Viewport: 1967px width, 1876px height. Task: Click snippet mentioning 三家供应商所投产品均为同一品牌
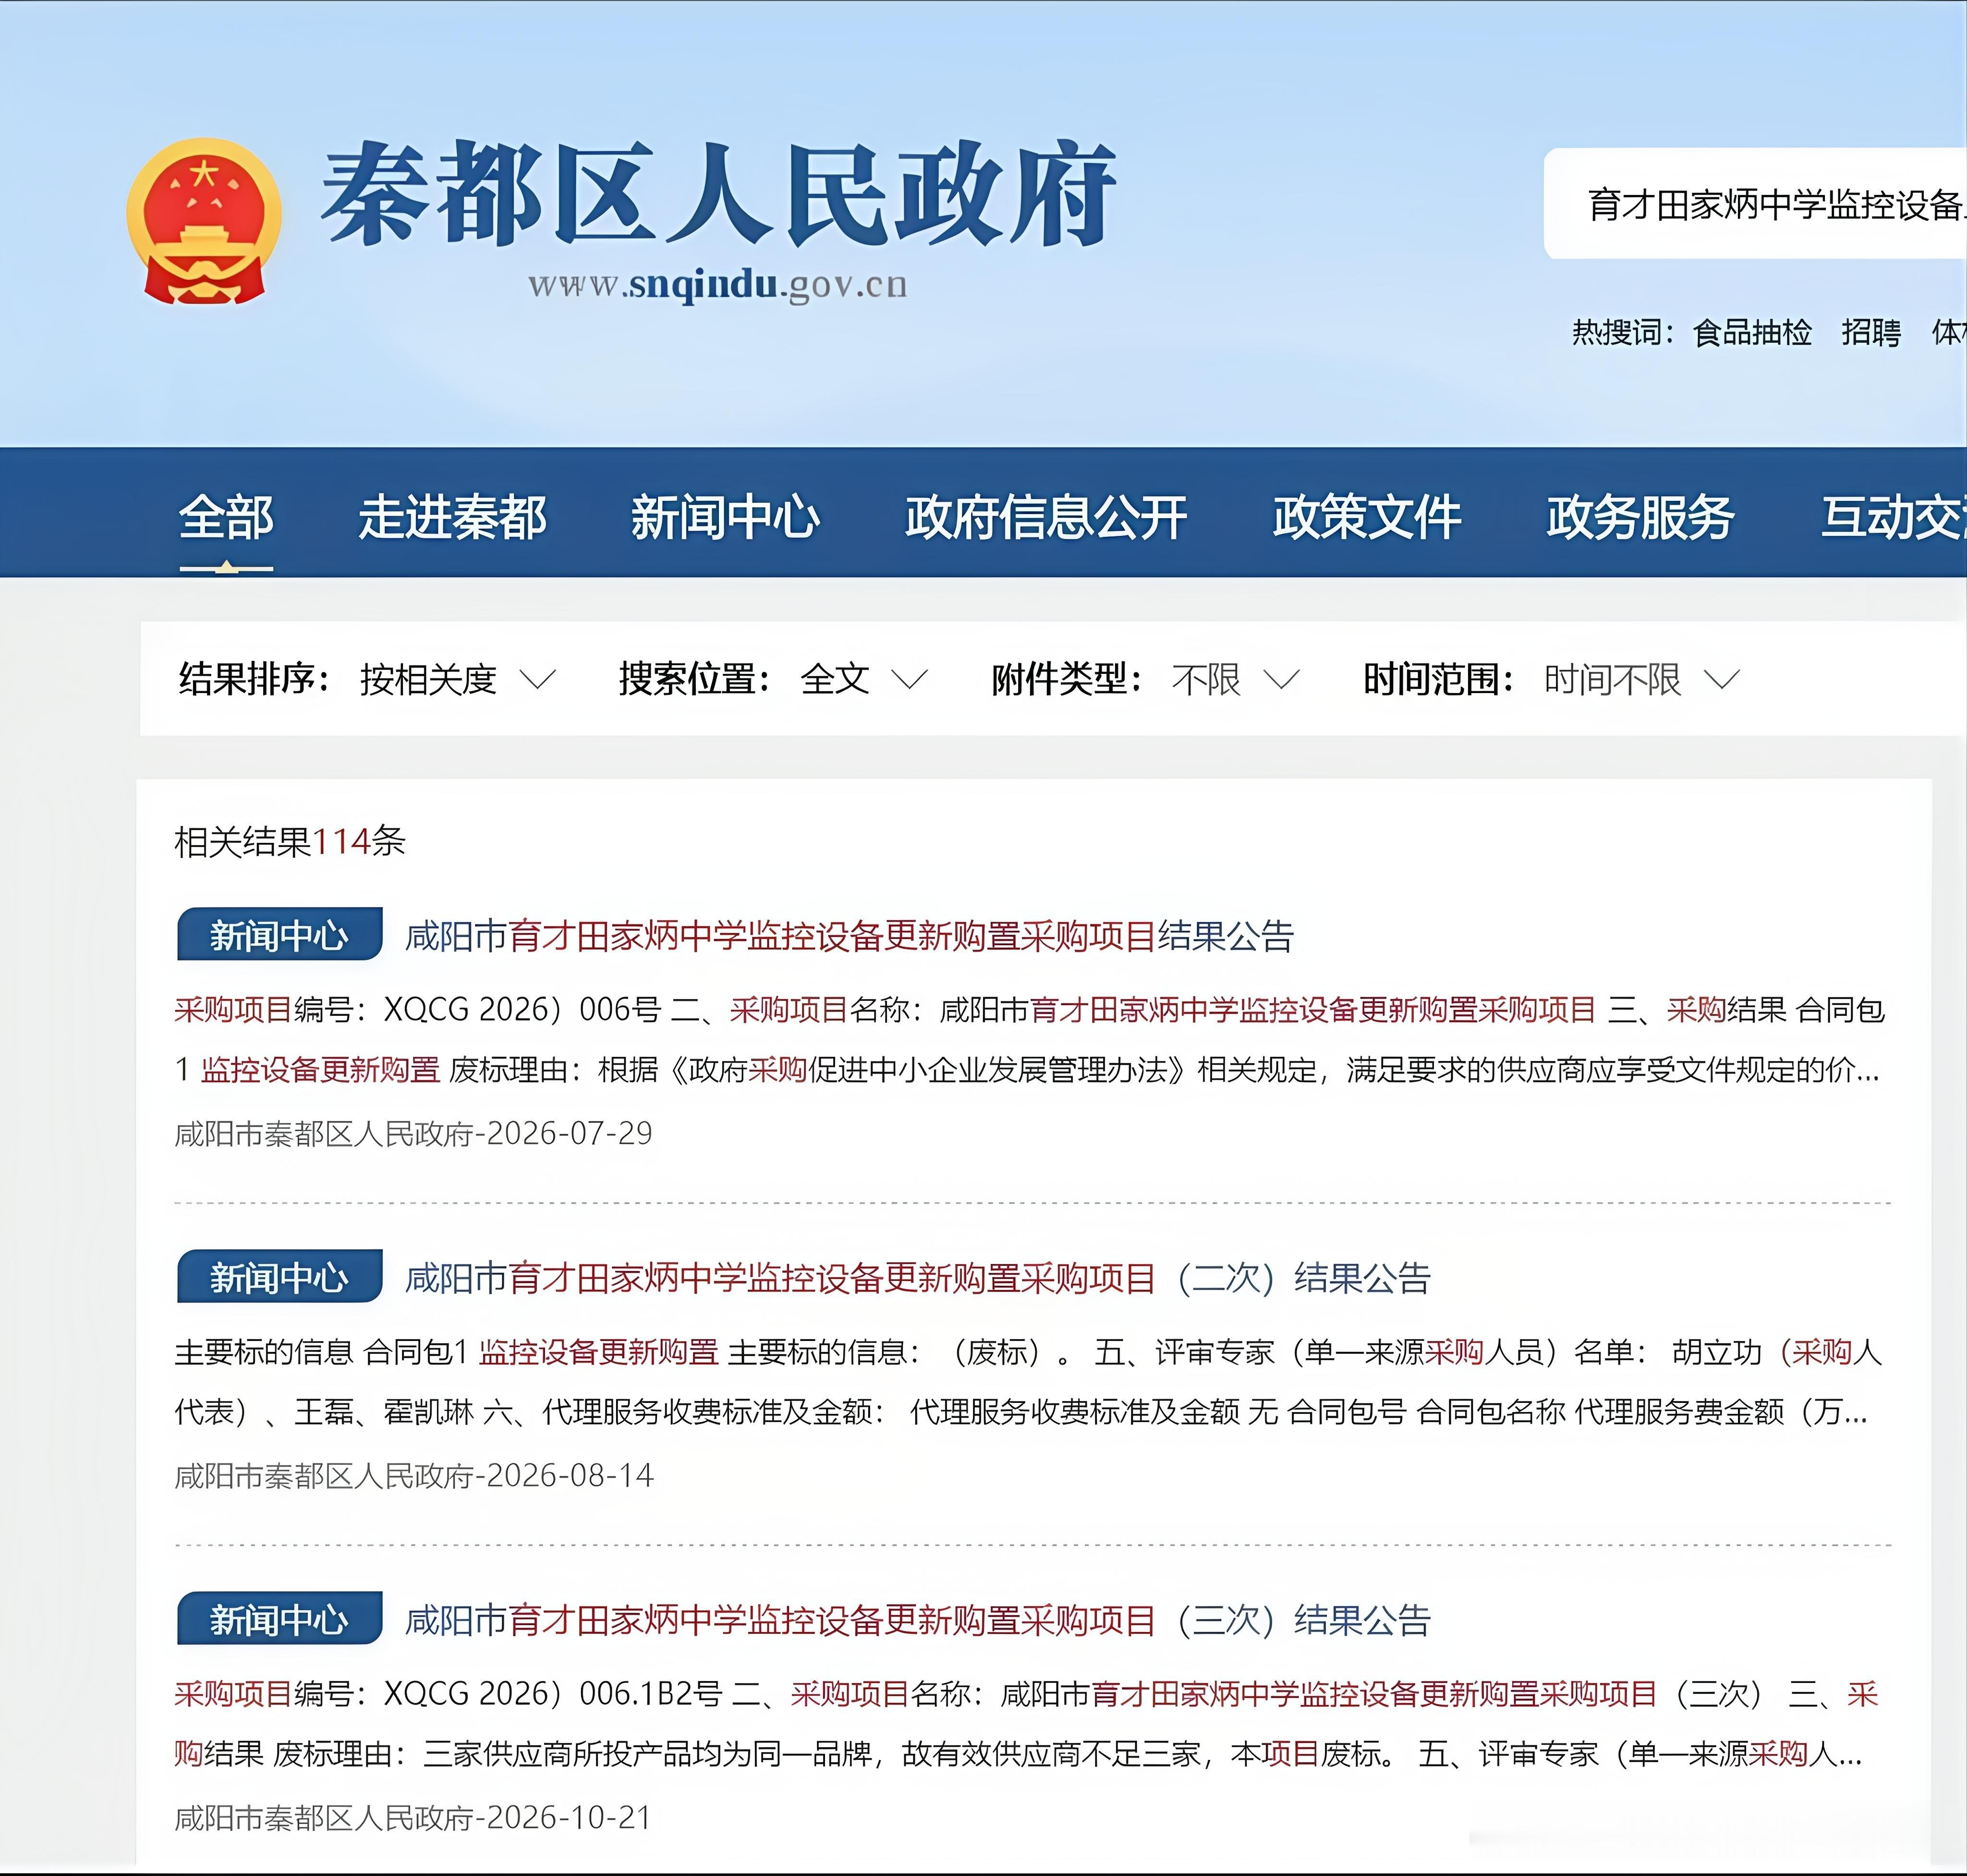tap(1026, 1724)
